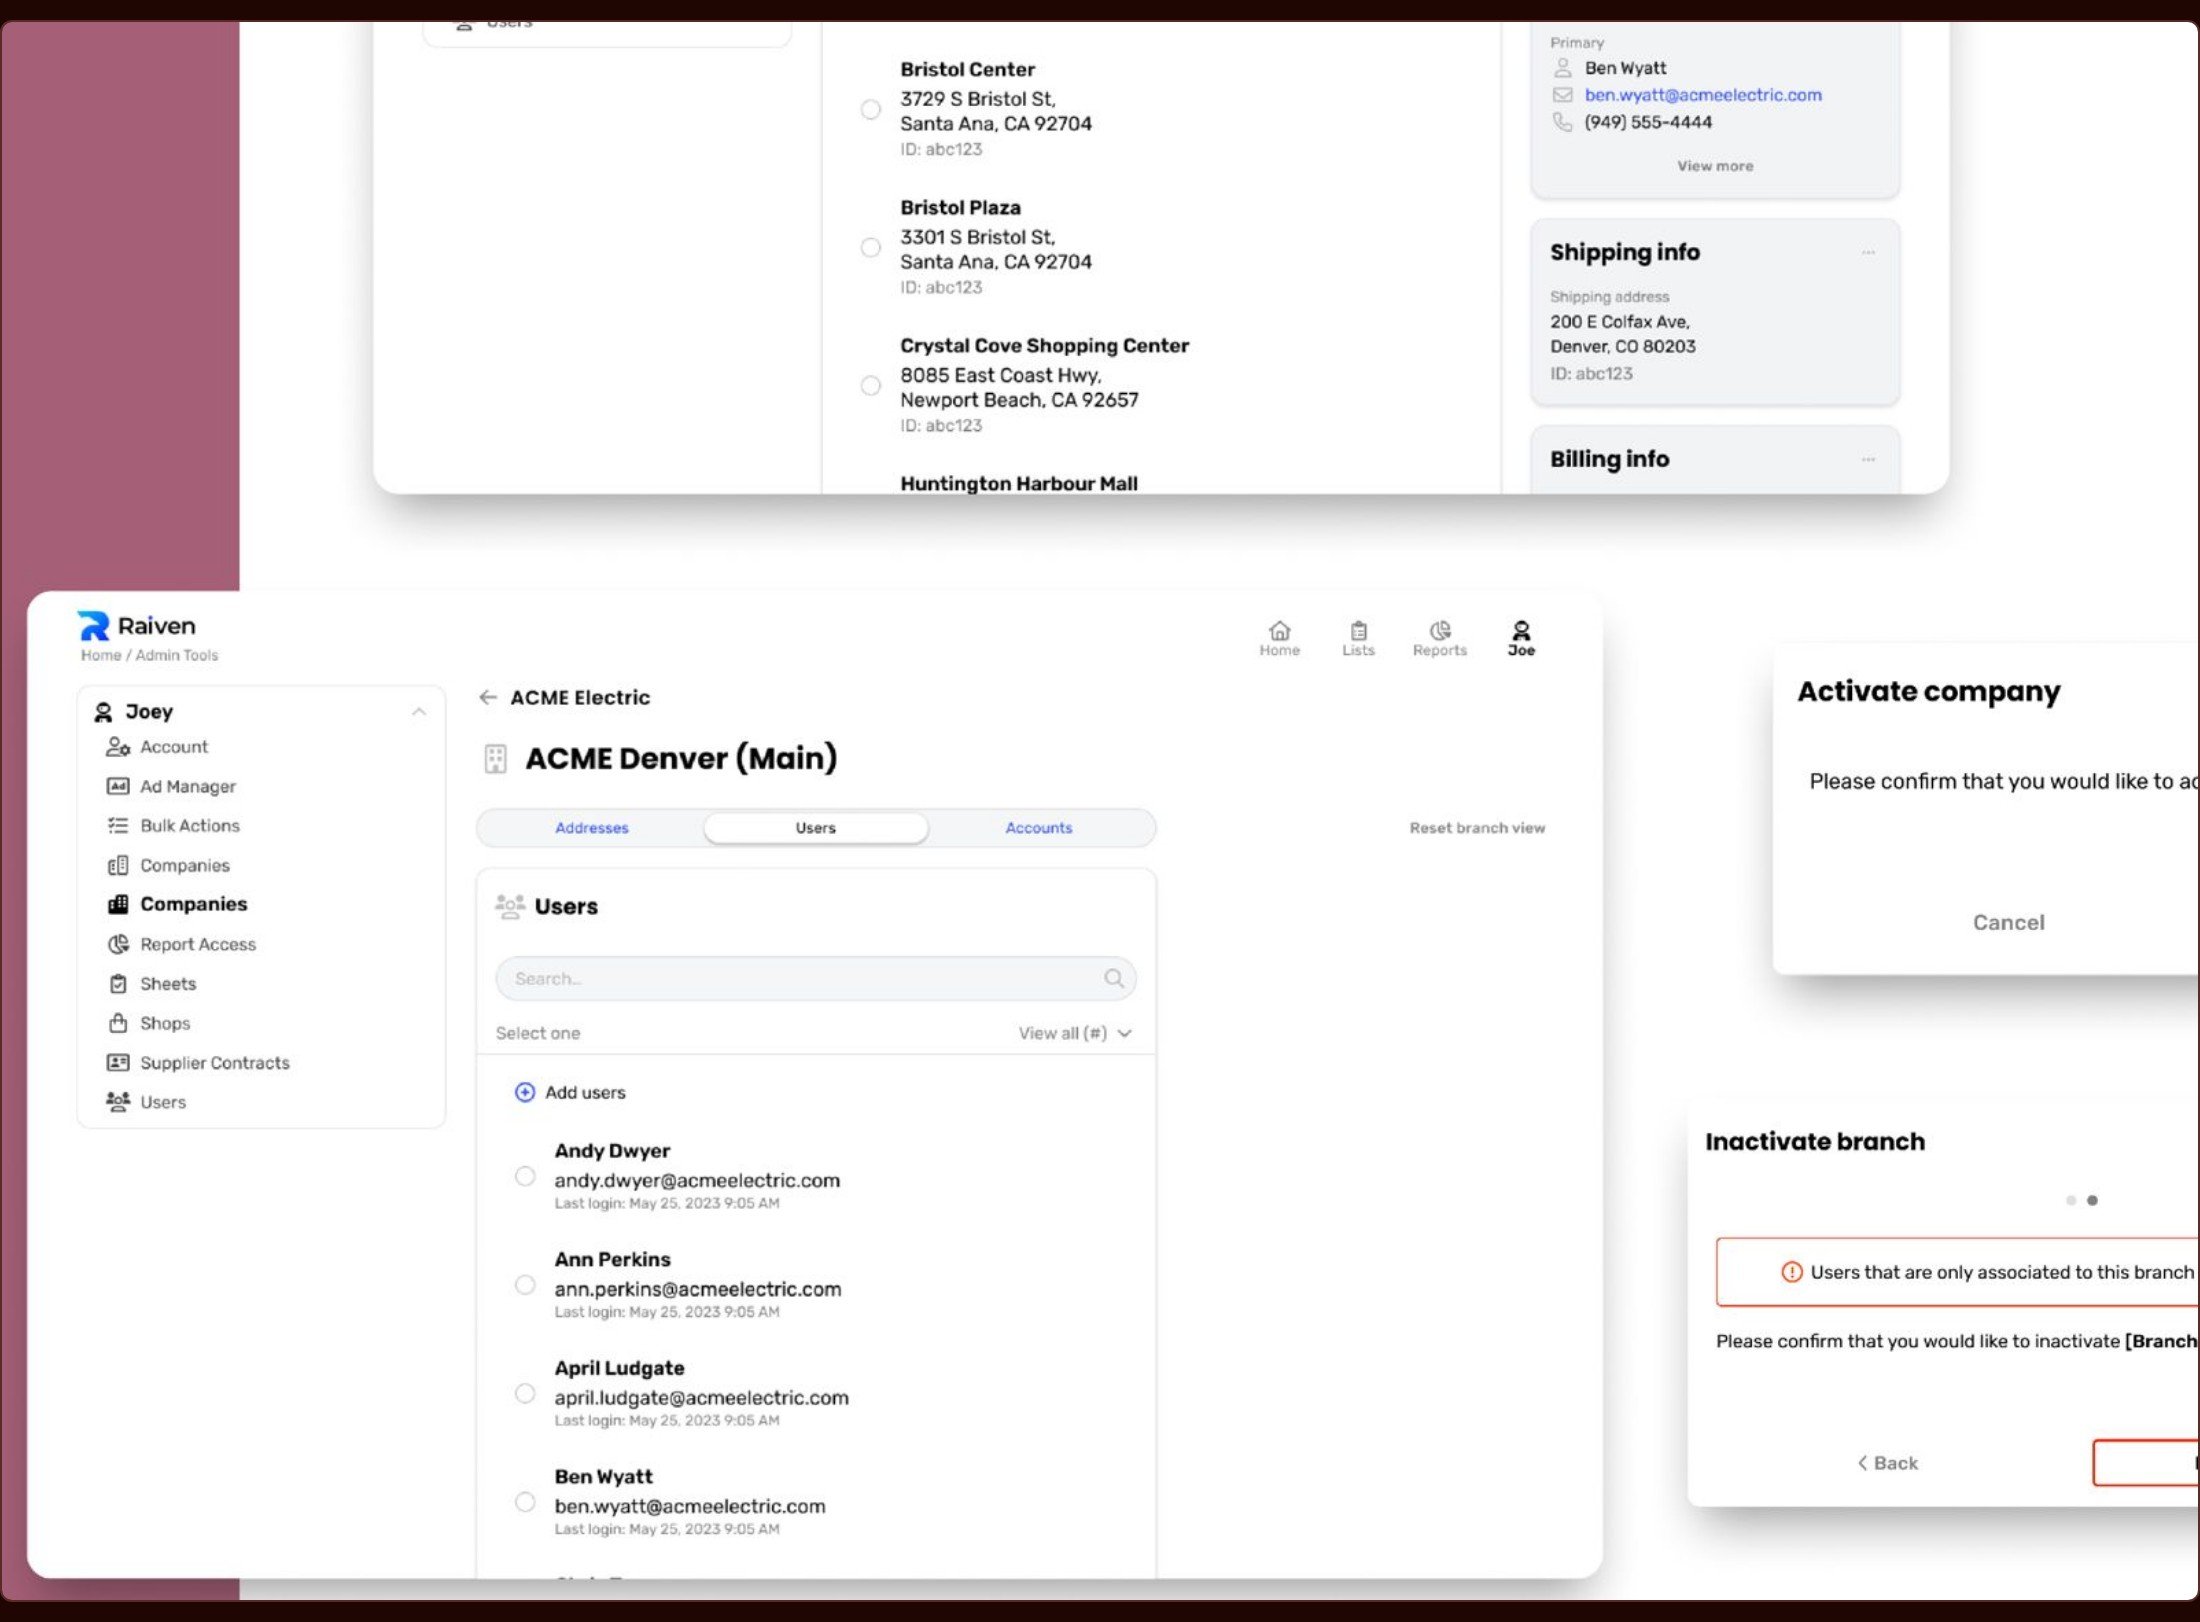Open Sheets in sidebar
Viewport: 2200px width, 1622px height.
click(167, 984)
